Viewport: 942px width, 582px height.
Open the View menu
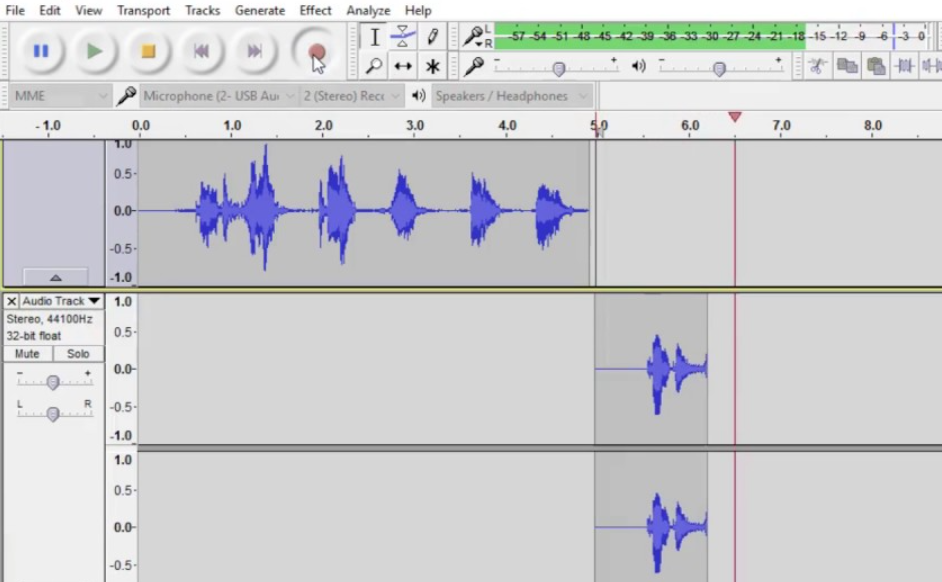[88, 10]
